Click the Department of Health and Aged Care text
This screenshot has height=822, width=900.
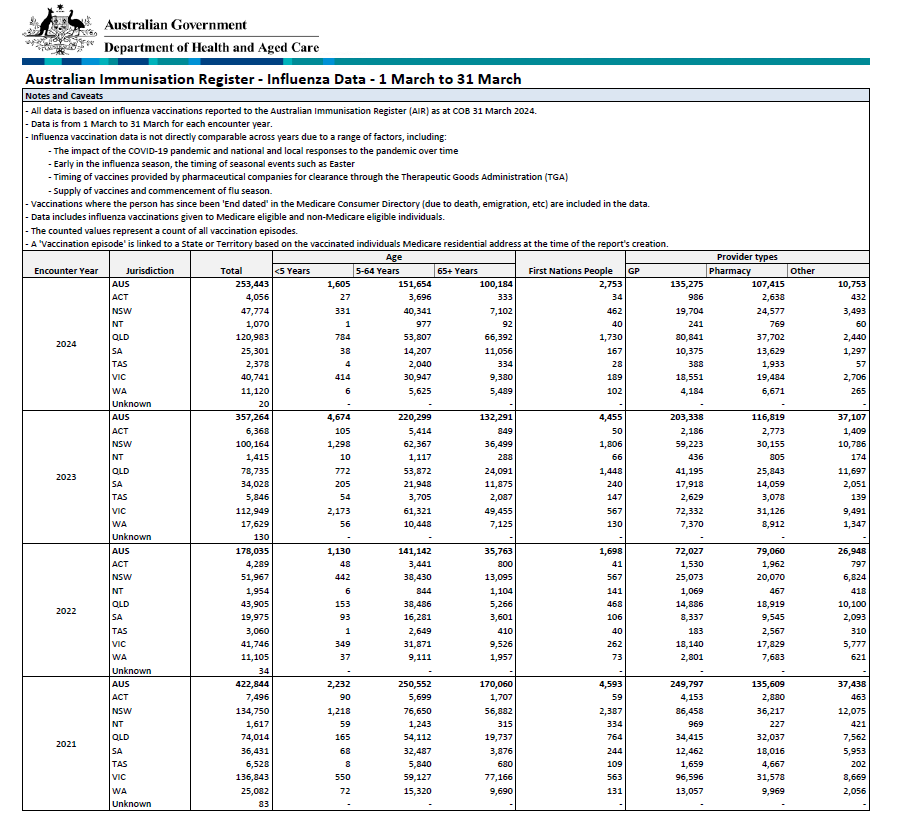pos(211,48)
